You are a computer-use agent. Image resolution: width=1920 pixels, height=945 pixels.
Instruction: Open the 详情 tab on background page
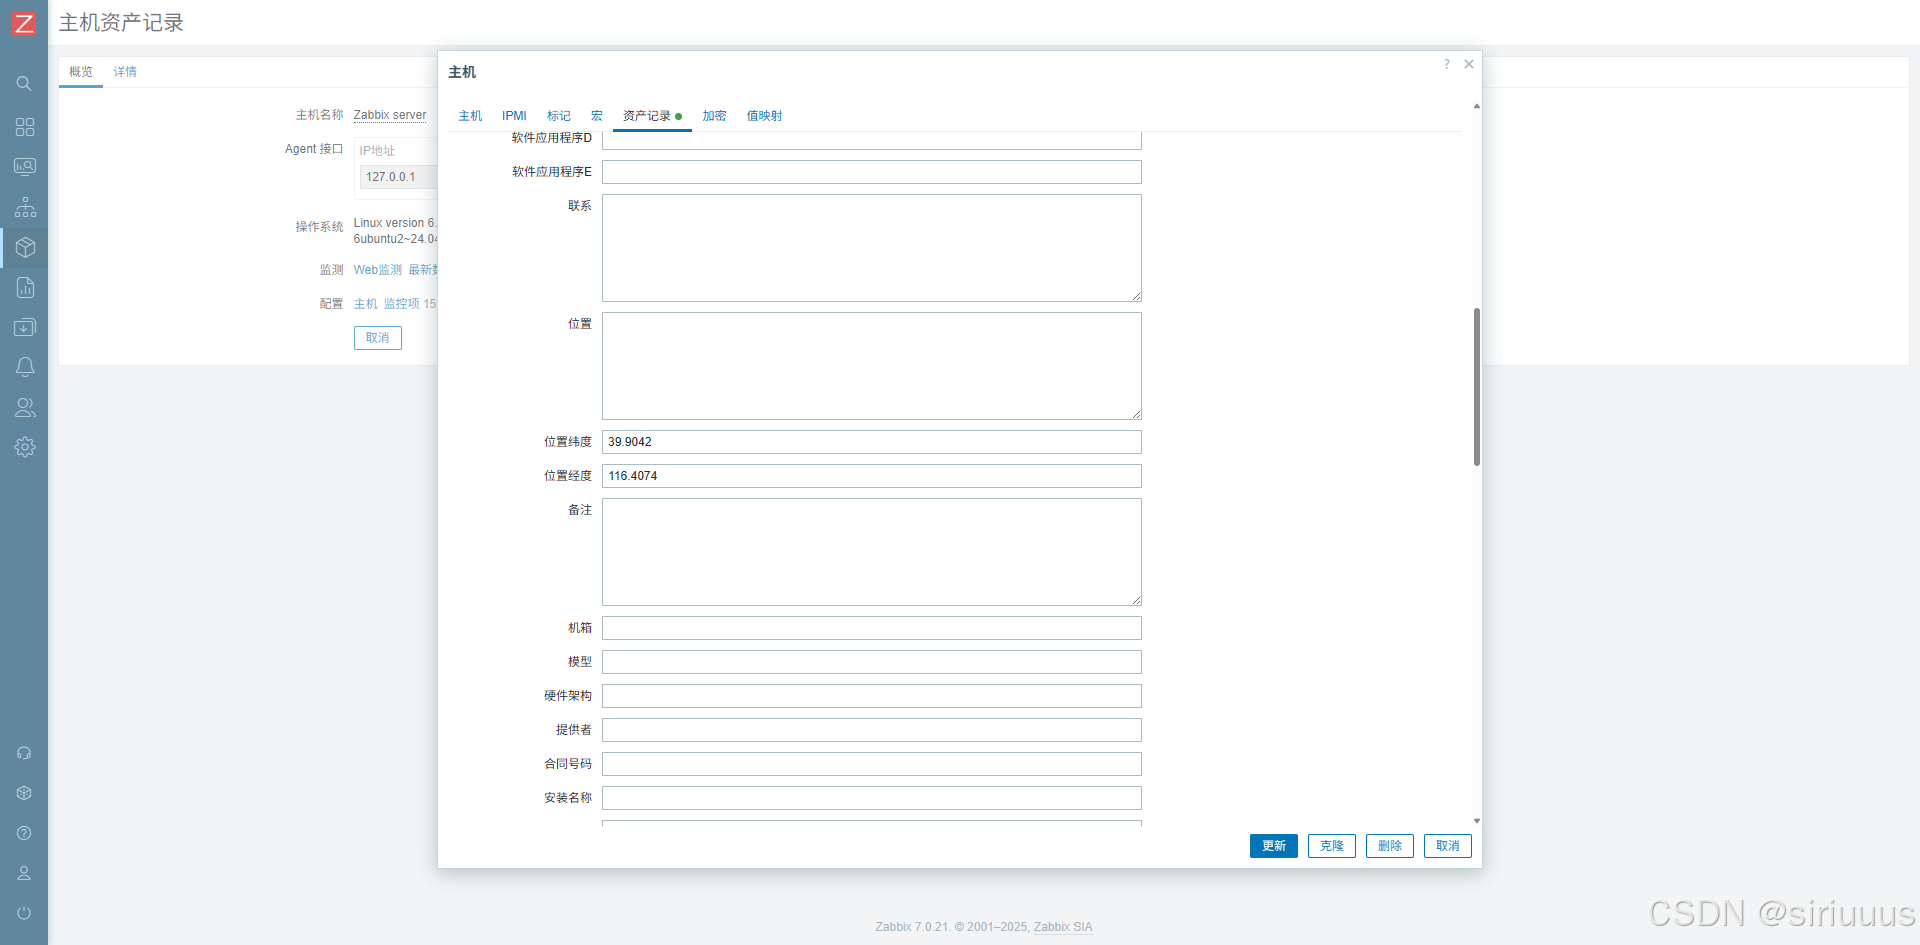pyautogui.click(x=125, y=72)
